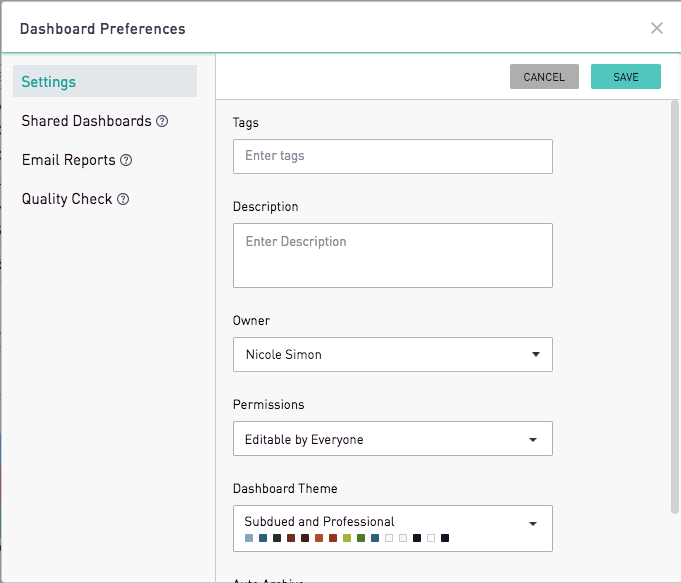Click into the Description text area

point(392,255)
